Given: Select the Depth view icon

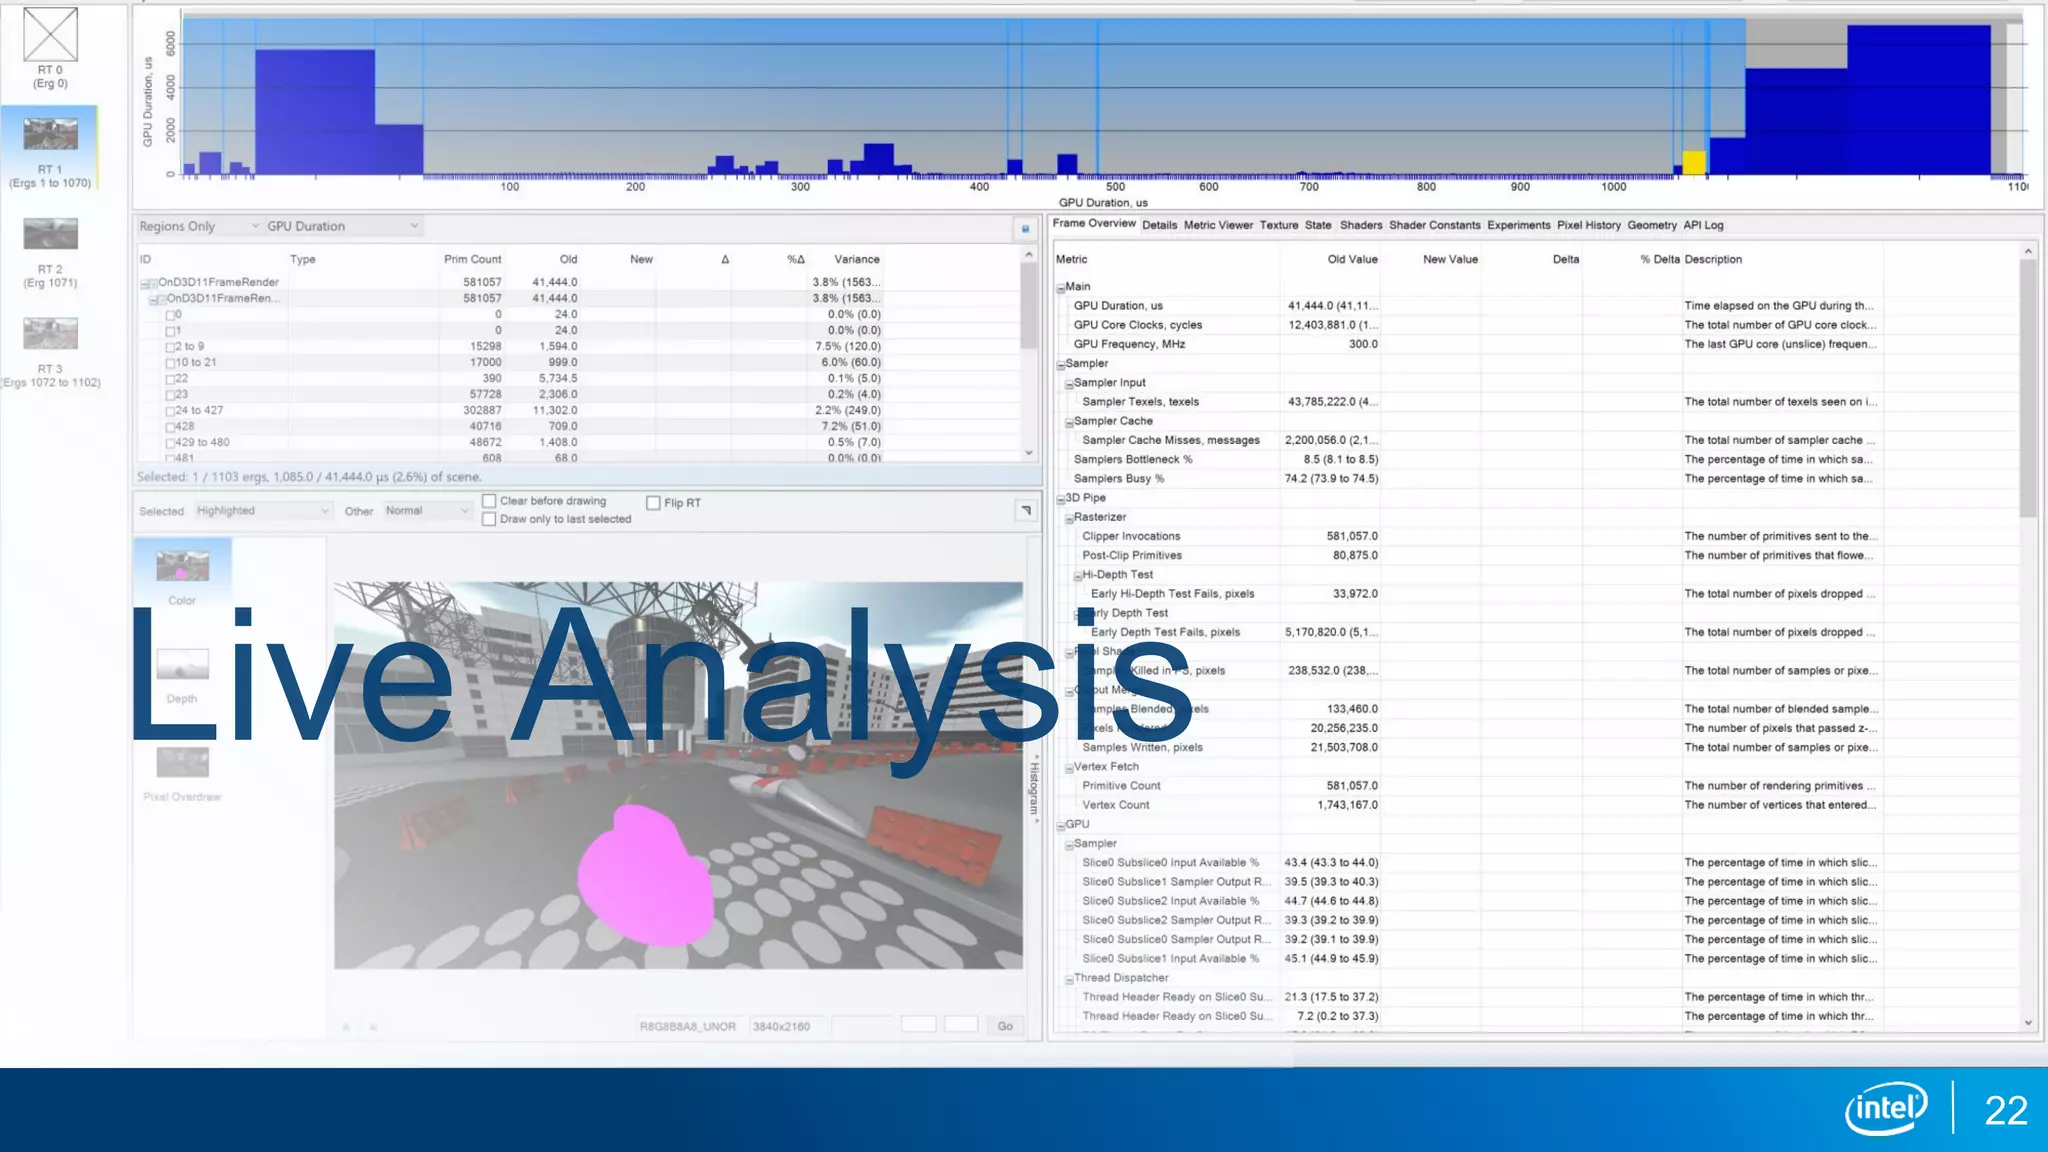Looking at the screenshot, I should (182, 664).
